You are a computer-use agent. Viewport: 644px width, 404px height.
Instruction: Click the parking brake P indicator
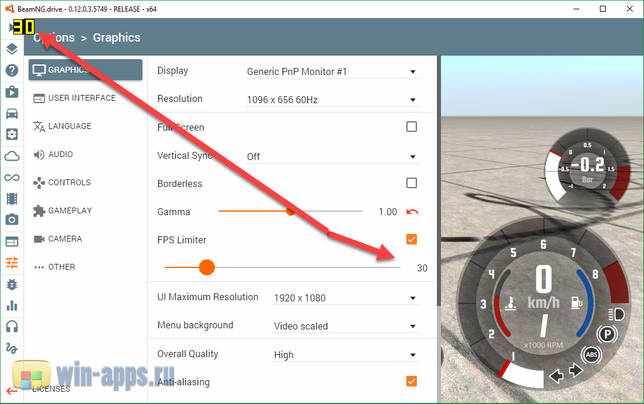point(607,334)
